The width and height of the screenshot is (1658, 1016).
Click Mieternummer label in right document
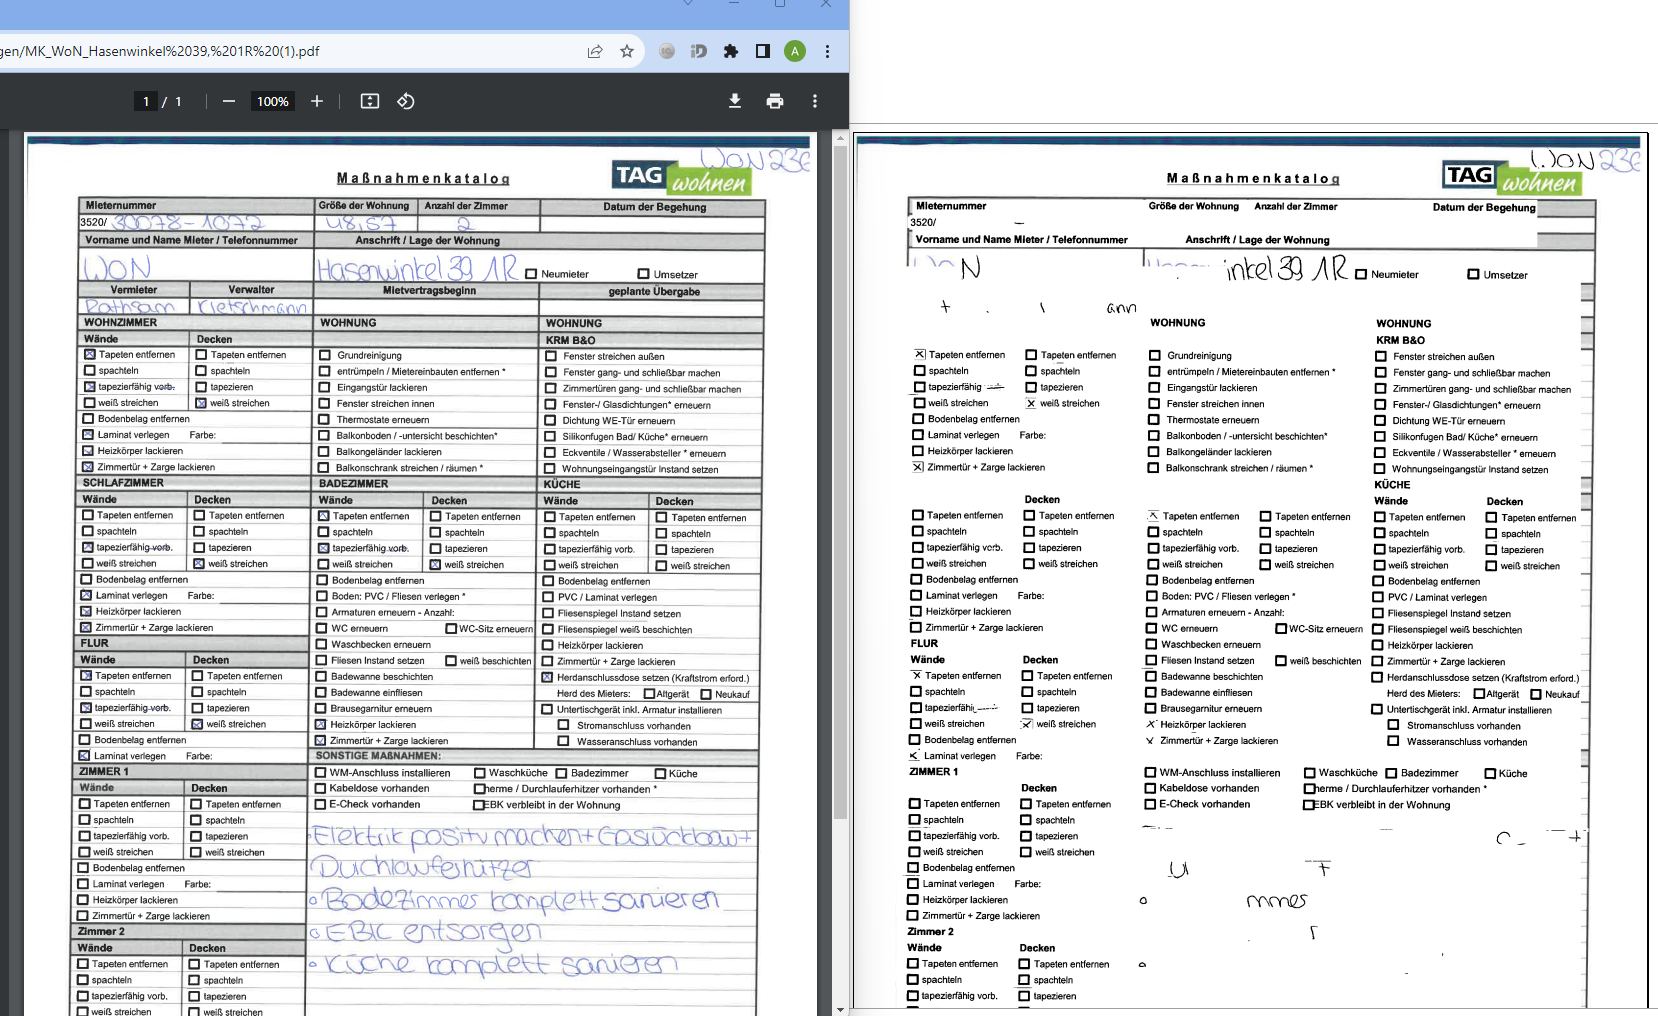pos(951,206)
